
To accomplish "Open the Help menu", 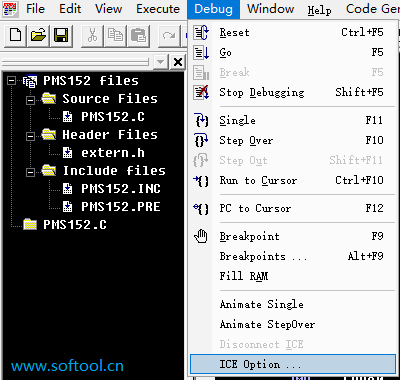I will pyautogui.click(x=319, y=10).
